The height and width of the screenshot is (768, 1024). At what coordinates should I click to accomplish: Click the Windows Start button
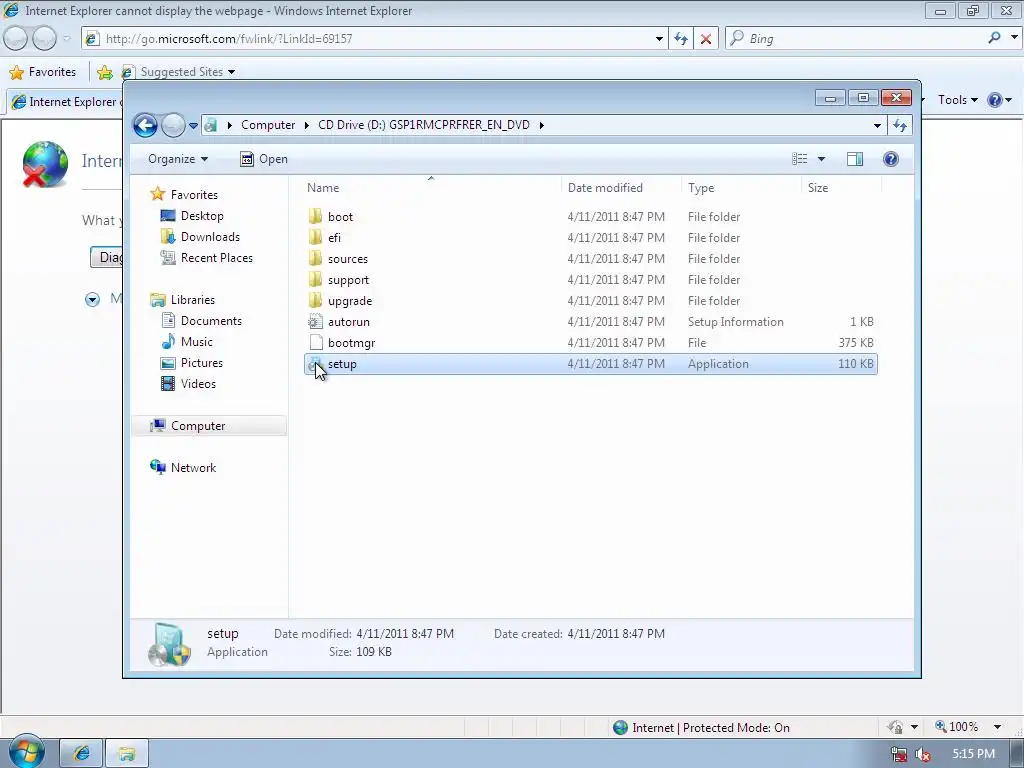pyautogui.click(x=26, y=752)
